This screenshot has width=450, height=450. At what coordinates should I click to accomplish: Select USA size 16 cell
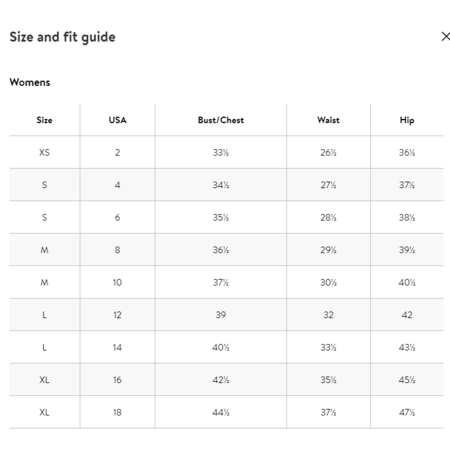tap(117, 380)
